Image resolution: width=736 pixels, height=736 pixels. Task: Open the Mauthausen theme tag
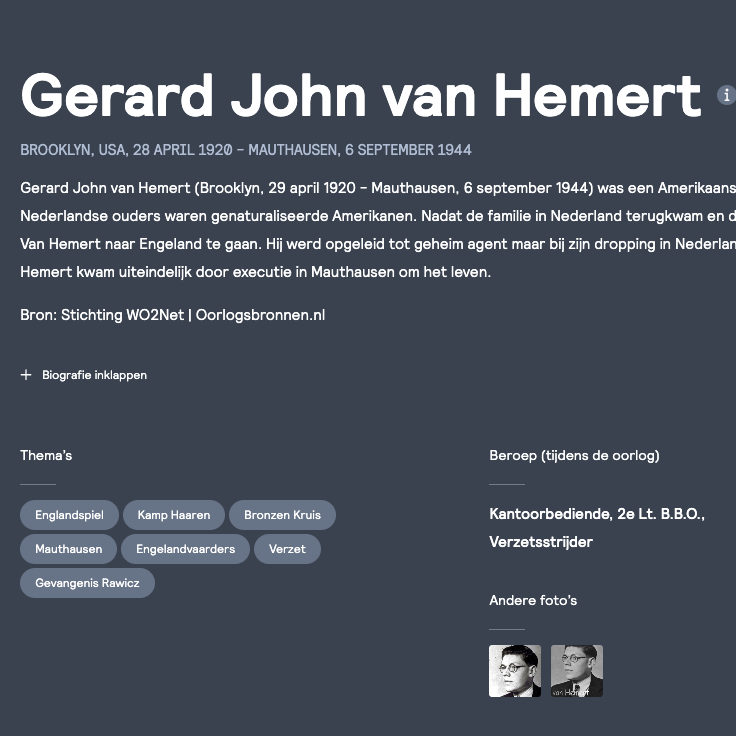(x=68, y=549)
